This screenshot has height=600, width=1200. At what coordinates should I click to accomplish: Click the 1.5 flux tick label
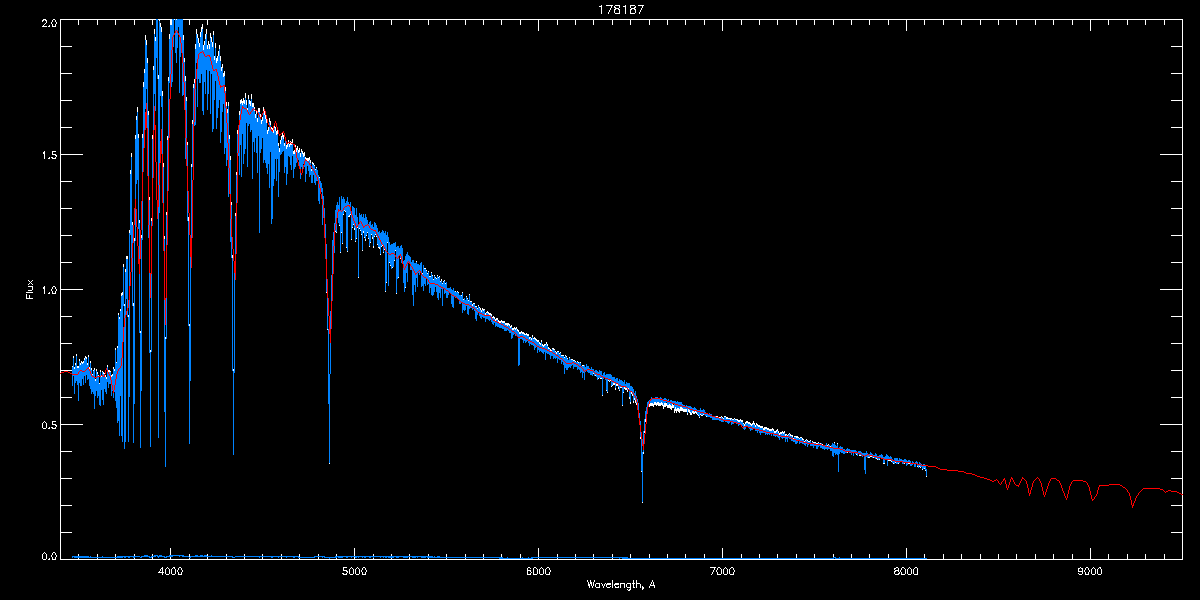(48, 156)
